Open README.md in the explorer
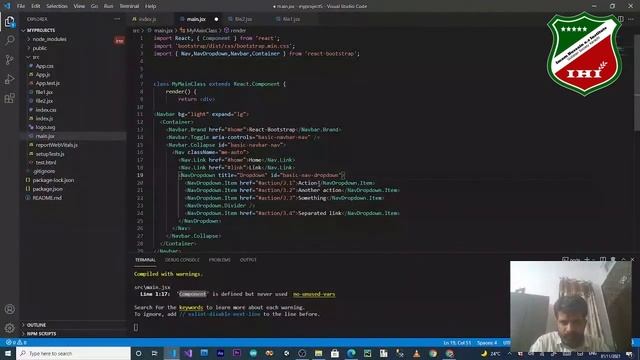 click(47, 198)
